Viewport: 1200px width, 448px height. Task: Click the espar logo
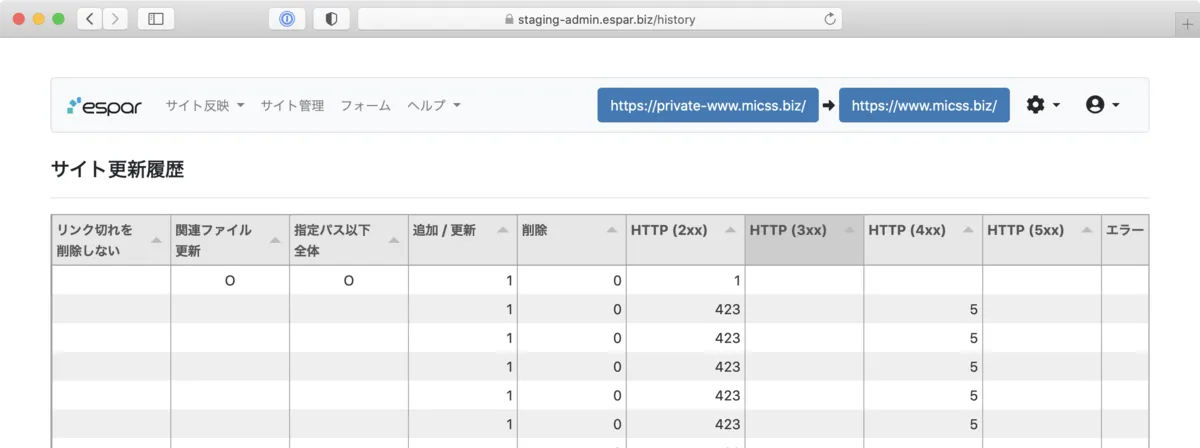point(105,105)
